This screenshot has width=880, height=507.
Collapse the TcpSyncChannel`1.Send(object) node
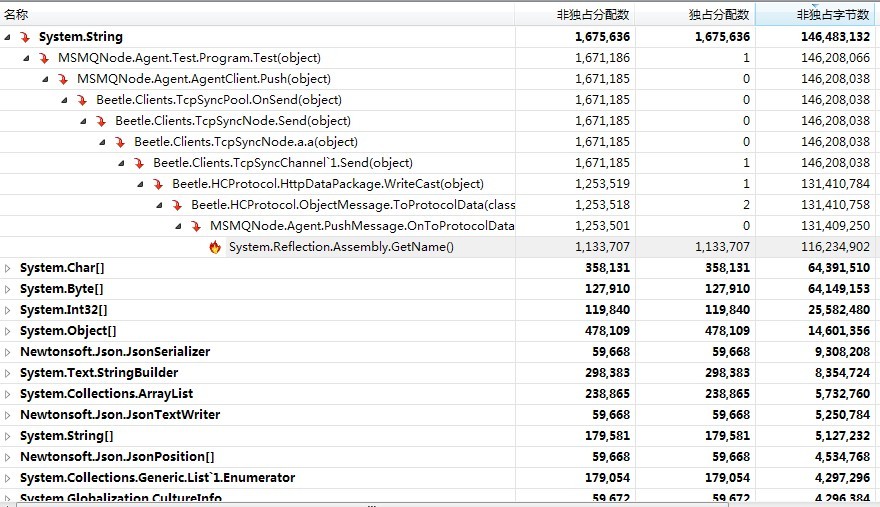122,163
